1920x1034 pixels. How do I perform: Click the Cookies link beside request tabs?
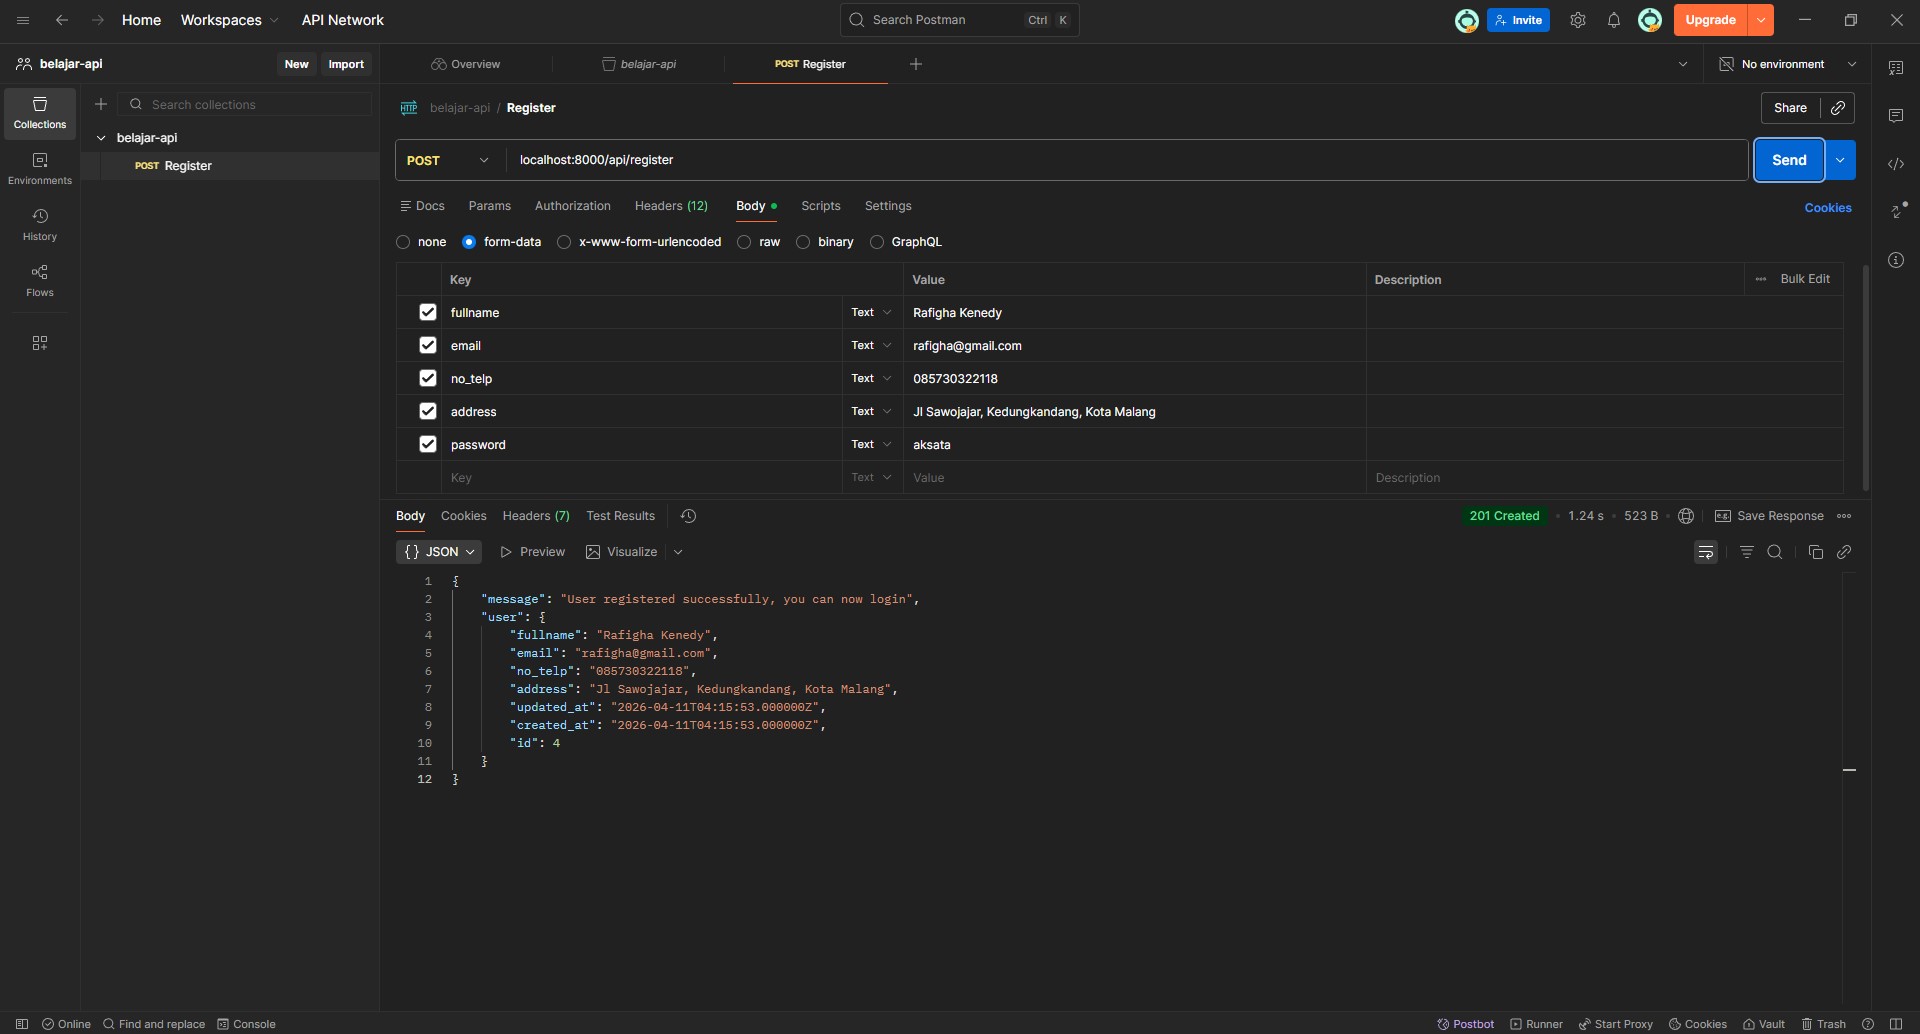(1827, 208)
